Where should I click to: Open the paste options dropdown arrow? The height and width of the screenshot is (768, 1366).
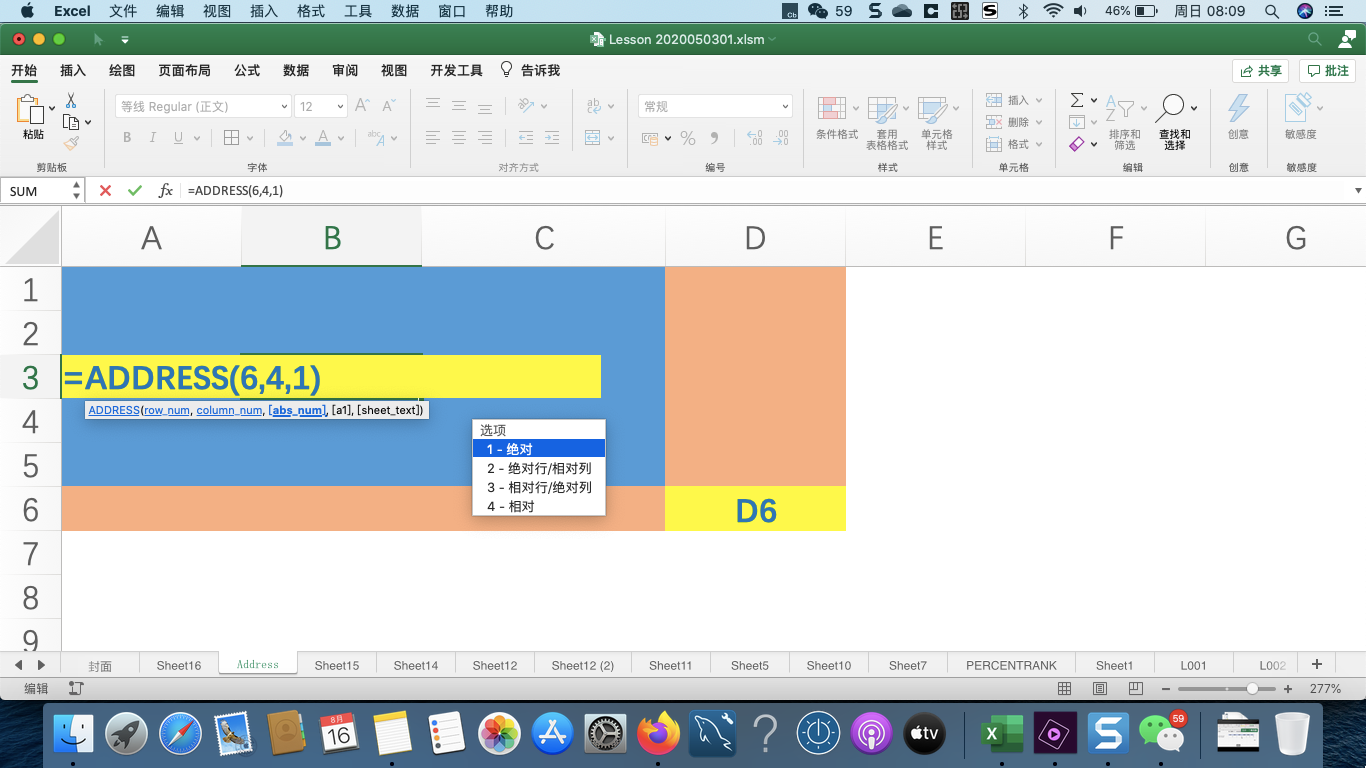click(x=51, y=108)
